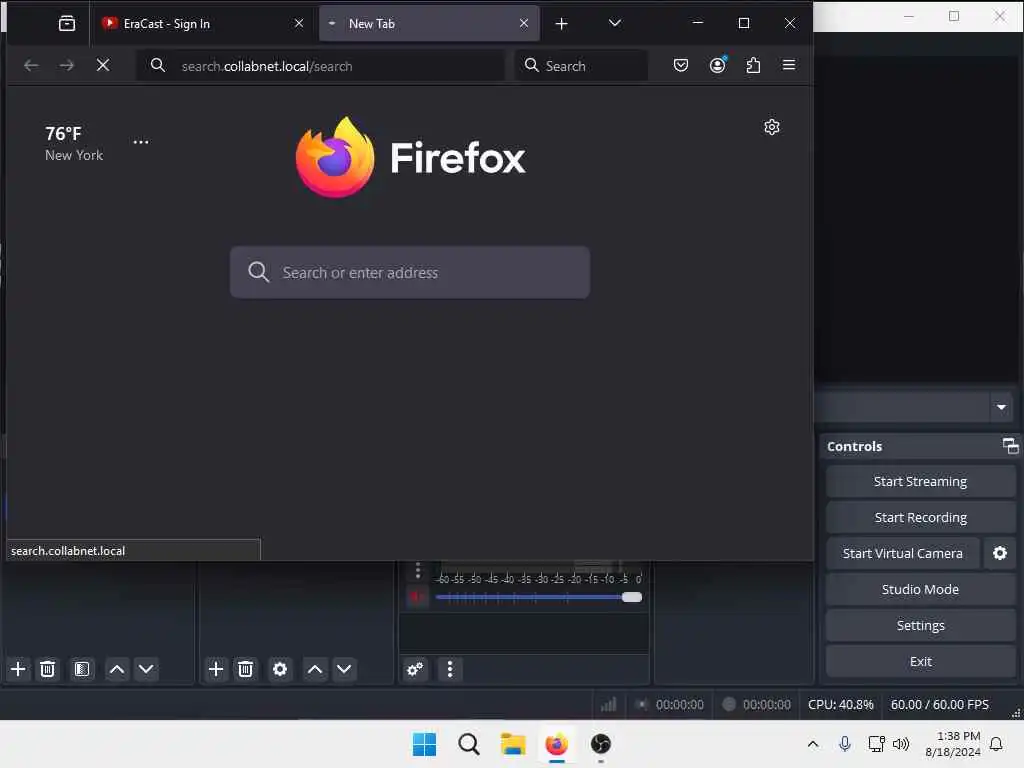
Task: Enable Studio Mode in OBS
Action: pos(920,589)
